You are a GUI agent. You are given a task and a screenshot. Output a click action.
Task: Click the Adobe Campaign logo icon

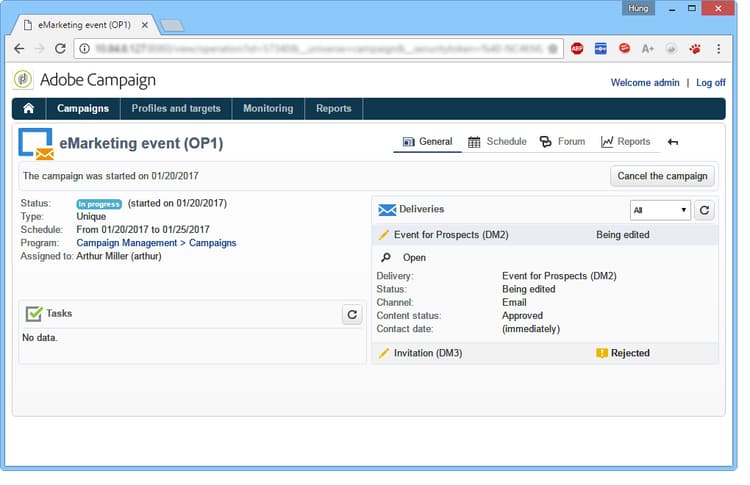22,79
